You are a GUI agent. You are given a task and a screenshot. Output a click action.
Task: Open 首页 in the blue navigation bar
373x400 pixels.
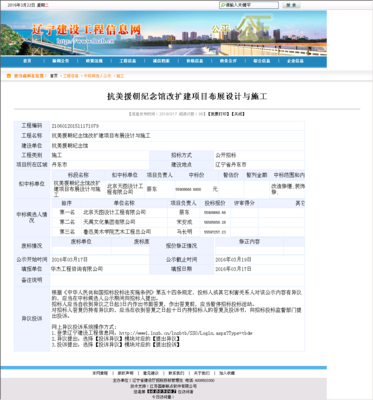click(x=27, y=61)
